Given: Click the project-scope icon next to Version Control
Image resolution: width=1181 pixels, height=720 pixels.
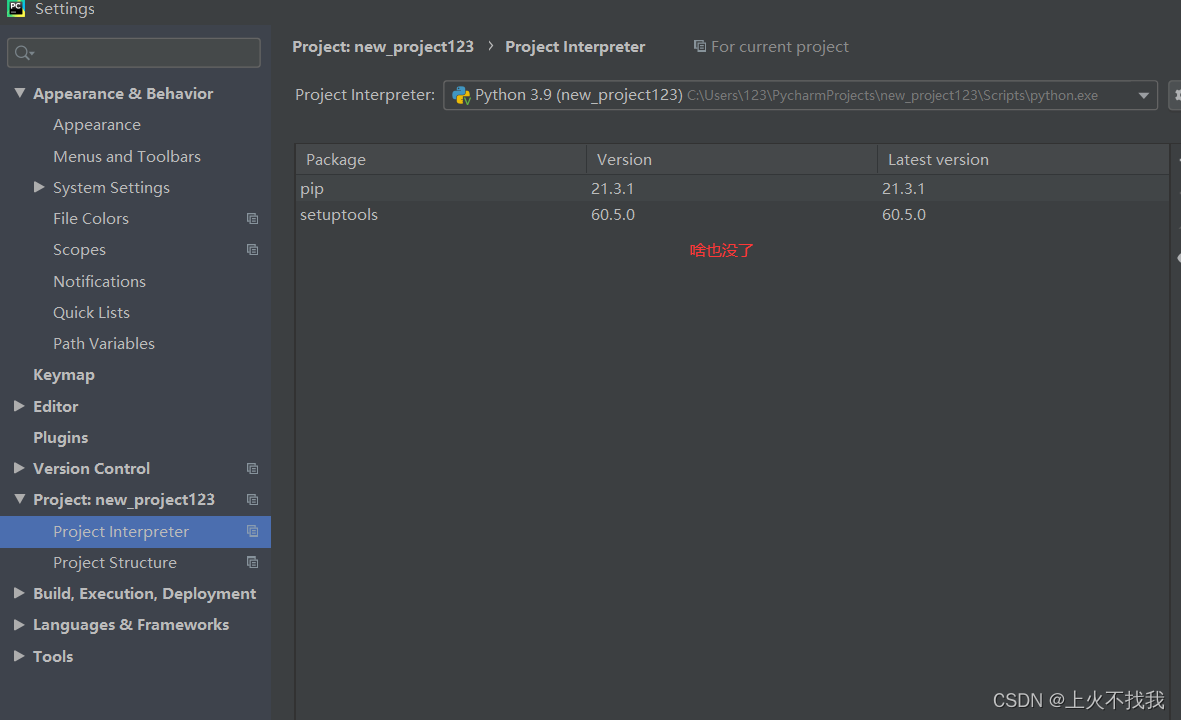Looking at the screenshot, I should pyautogui.click(x=252, y=468).
